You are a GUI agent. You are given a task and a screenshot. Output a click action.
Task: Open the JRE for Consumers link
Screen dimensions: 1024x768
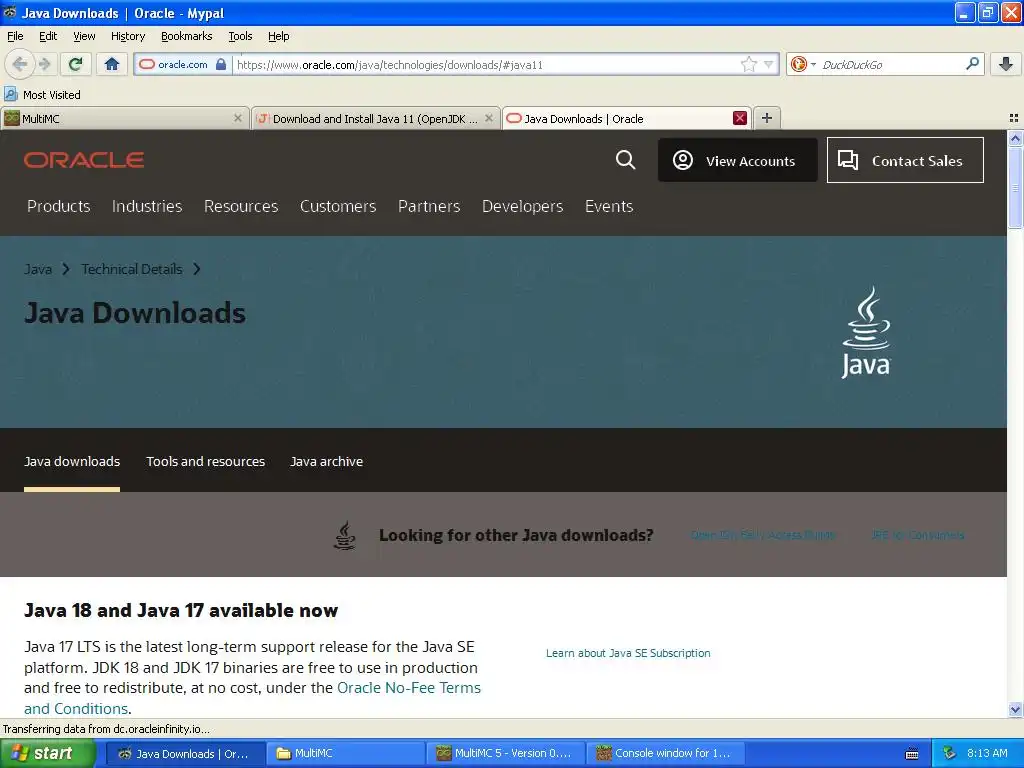(918, 535)
